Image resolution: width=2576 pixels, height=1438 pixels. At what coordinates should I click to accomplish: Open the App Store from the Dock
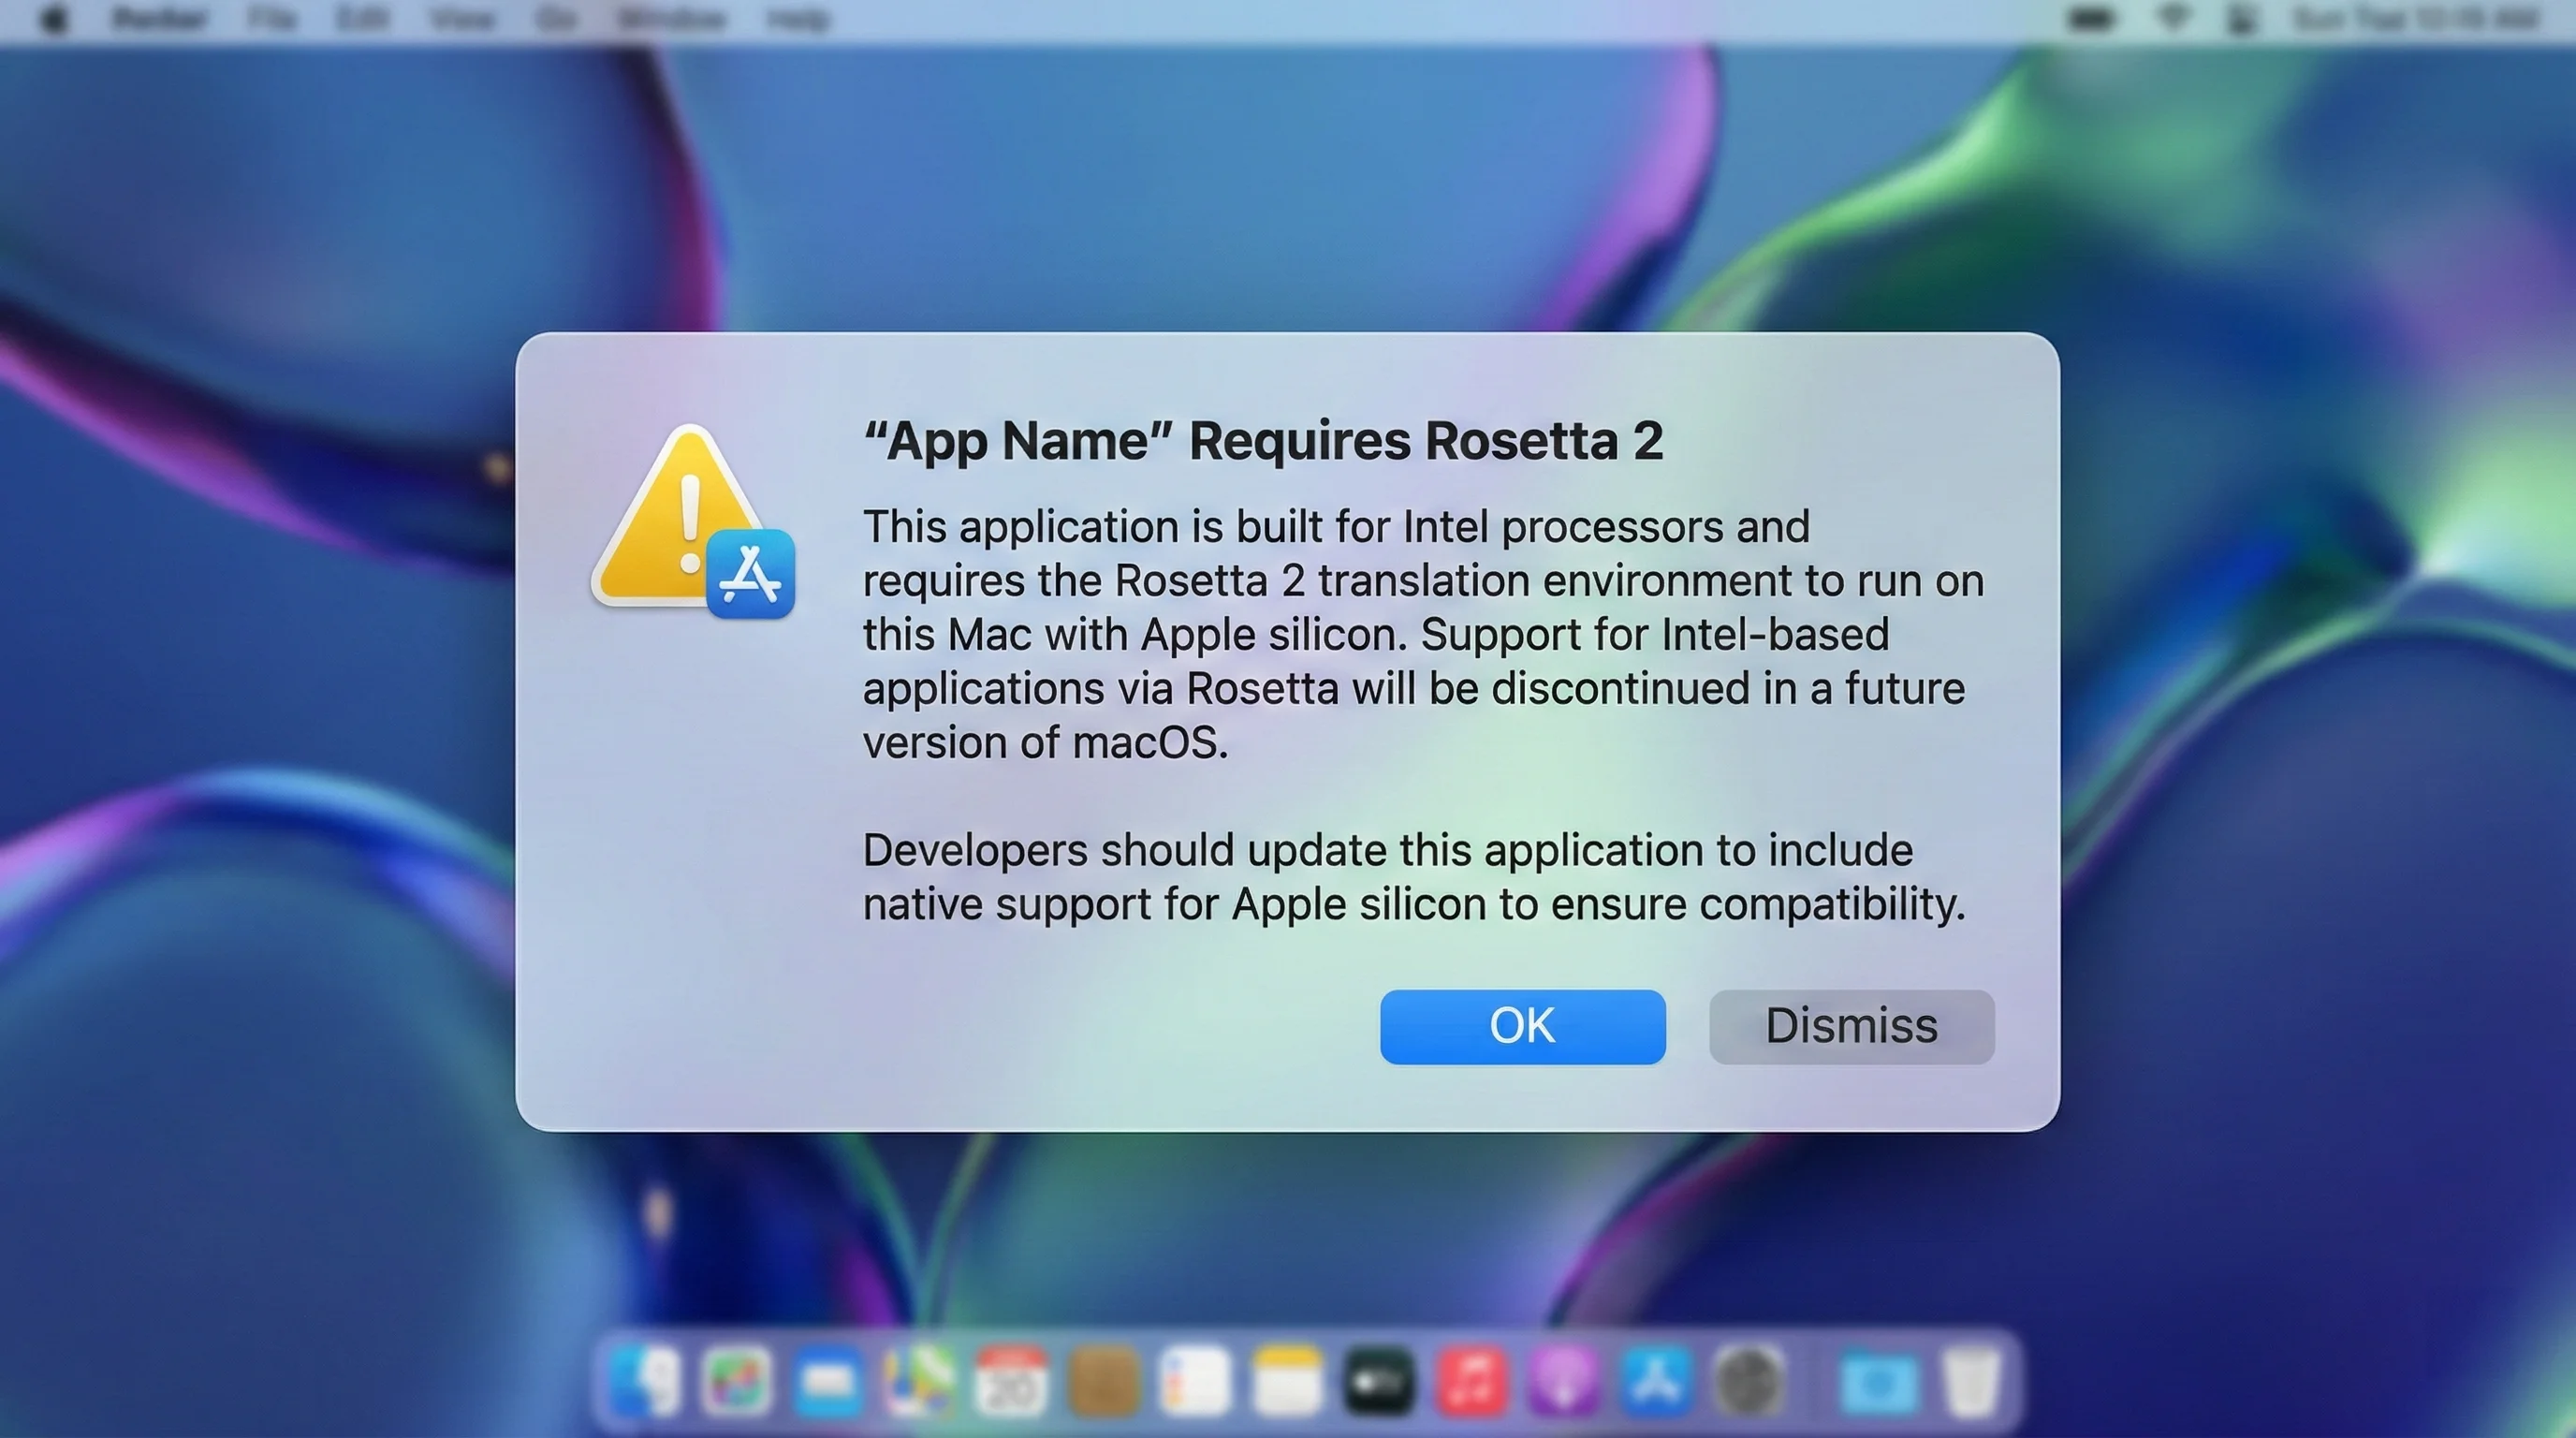(1656, 1381)
